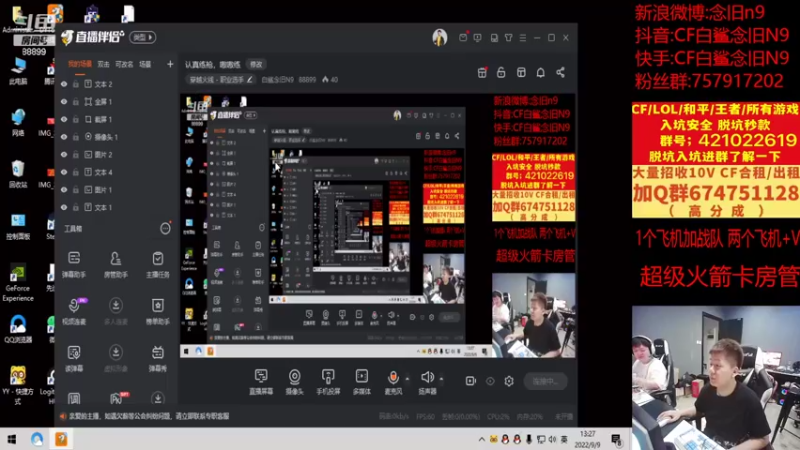This screenshot has width=800, height=450.
Task: Open the Windows Start menu
Action: 11,439
